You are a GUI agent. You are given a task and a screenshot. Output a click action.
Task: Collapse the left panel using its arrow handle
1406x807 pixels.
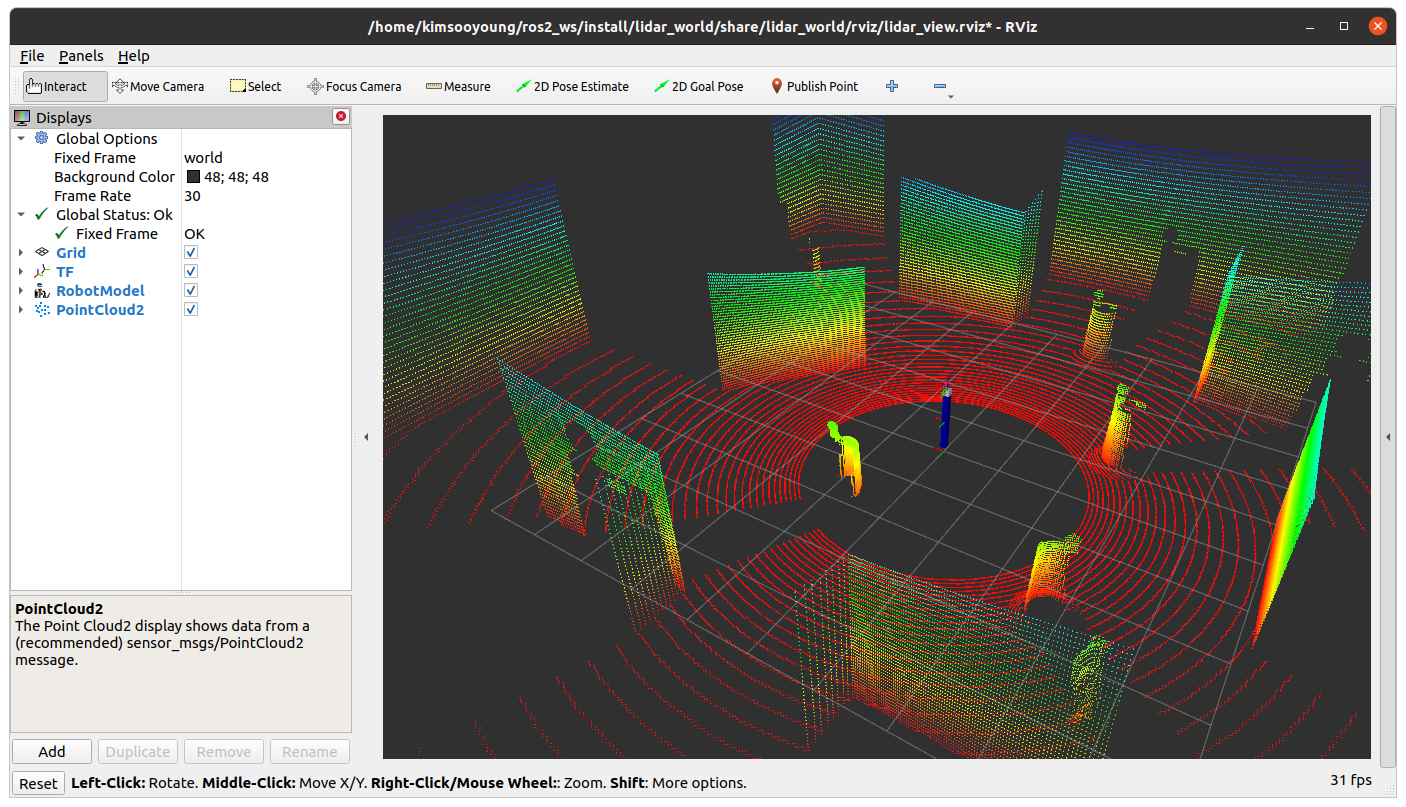[x=366, y=437]
